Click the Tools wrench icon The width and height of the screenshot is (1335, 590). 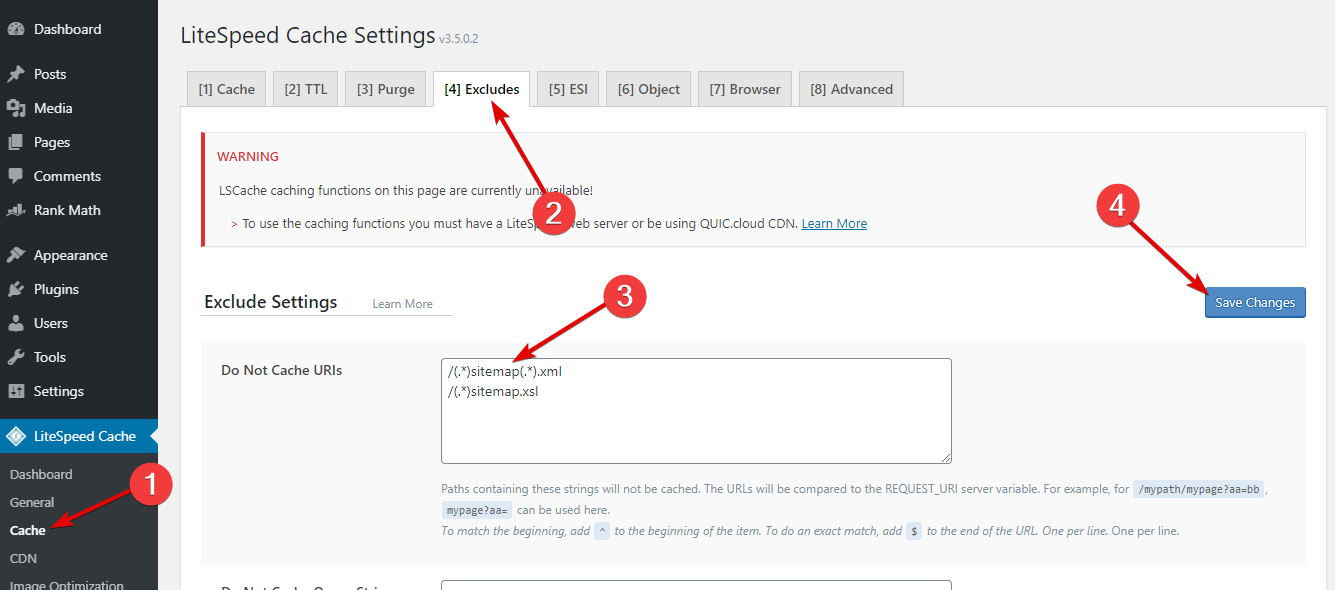pyautogui.click(x=16, y=357)
